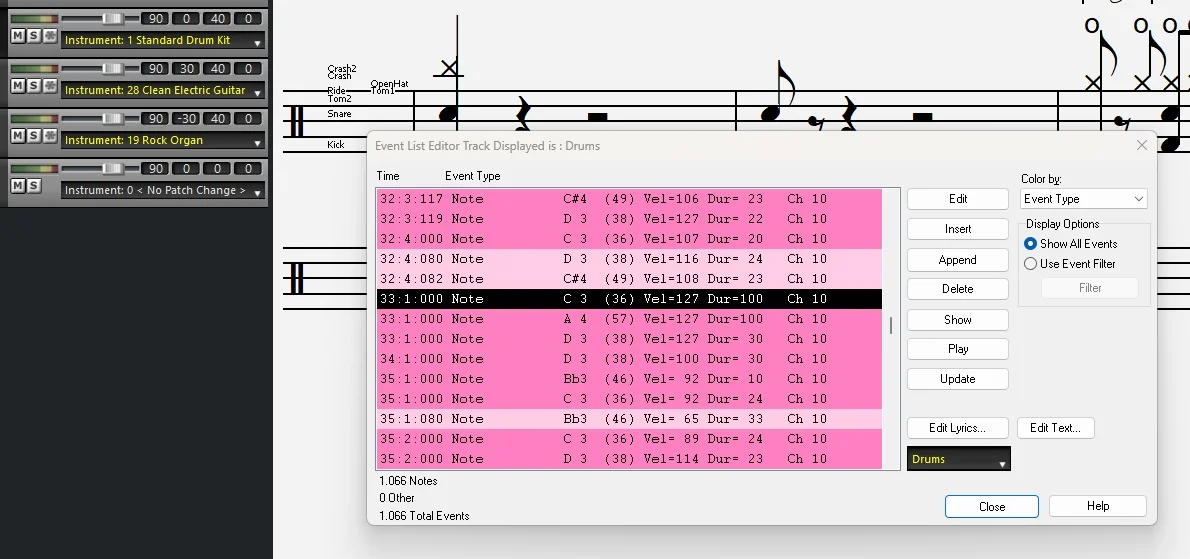Select event 35:1:000 Note C 3
This screenshot has height=559, width=1190.
tap(629, 399)
